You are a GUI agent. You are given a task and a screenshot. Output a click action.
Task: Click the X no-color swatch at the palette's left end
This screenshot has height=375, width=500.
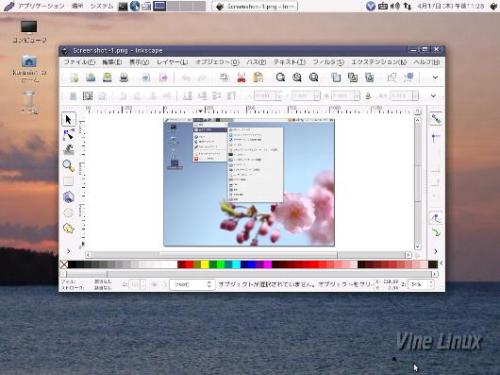(64, 264)
